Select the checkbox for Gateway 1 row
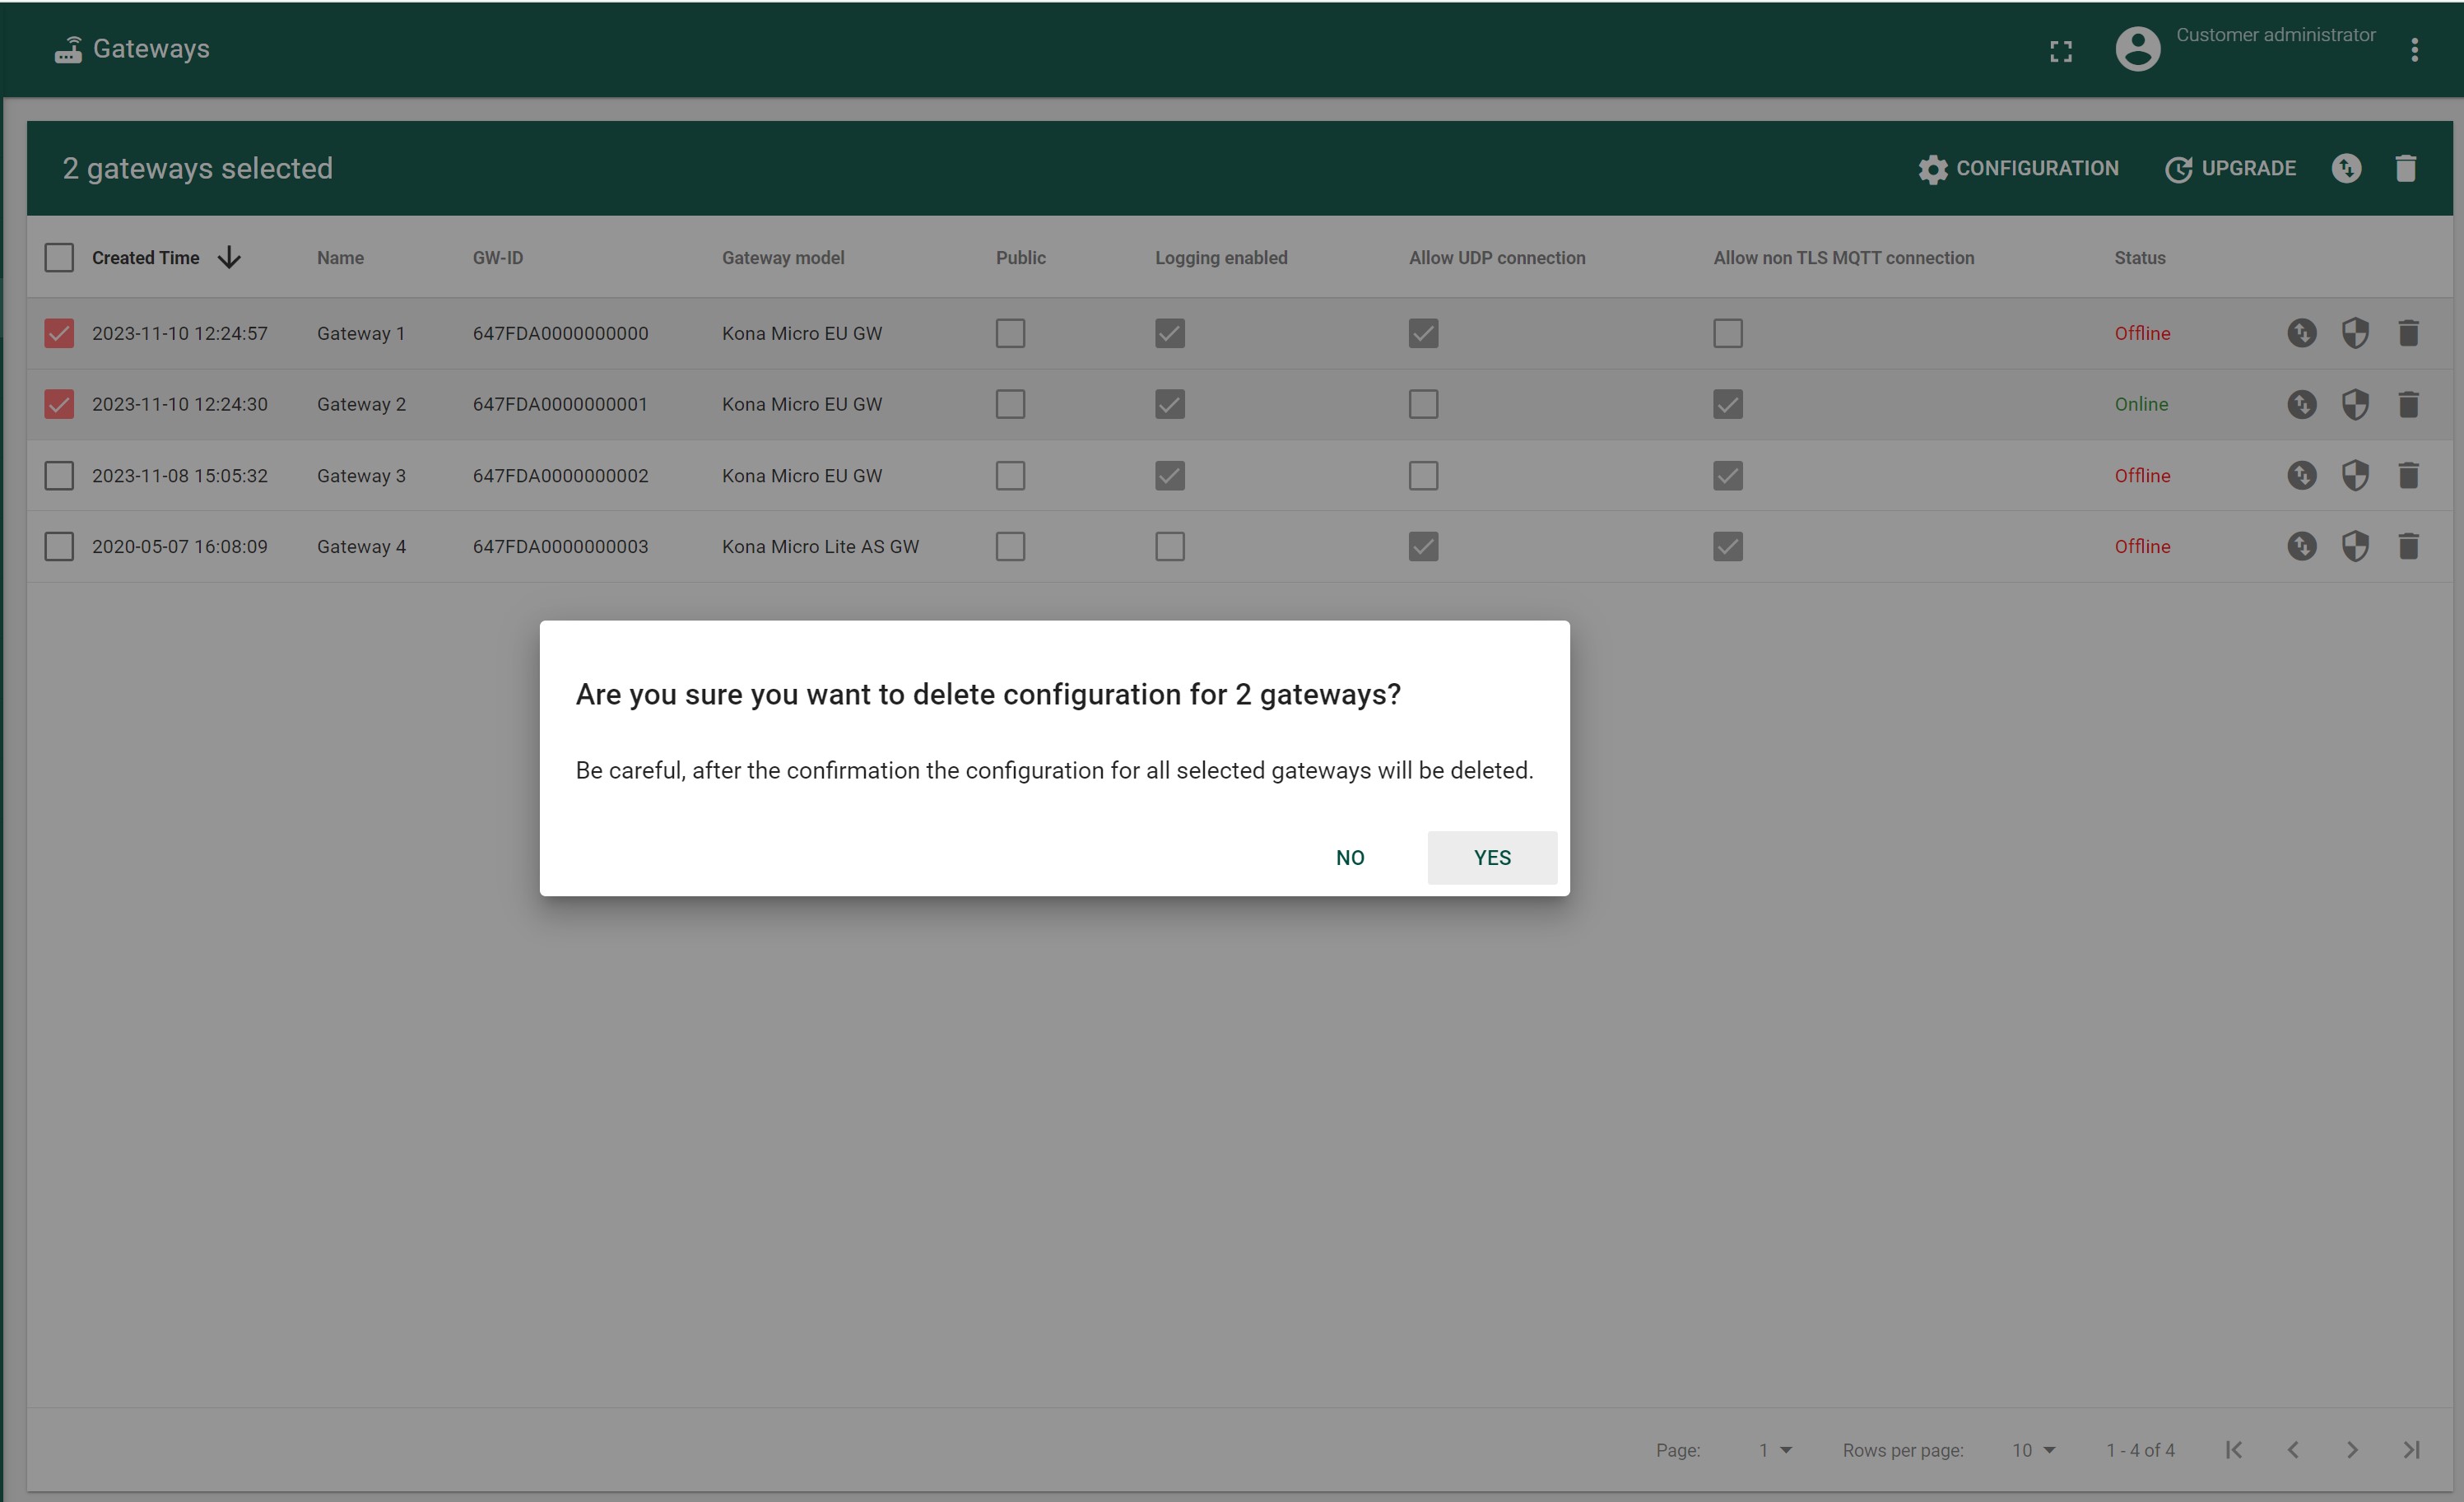Viewport: 2464px width, 1502px height. [58, 332]
